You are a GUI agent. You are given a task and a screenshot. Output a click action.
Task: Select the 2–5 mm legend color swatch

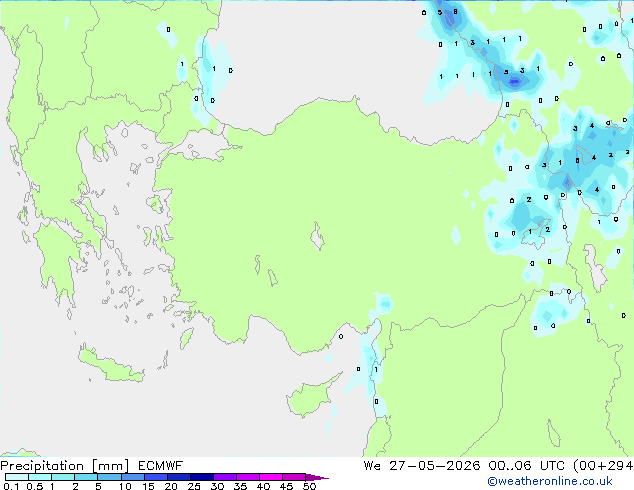point(86,477)
